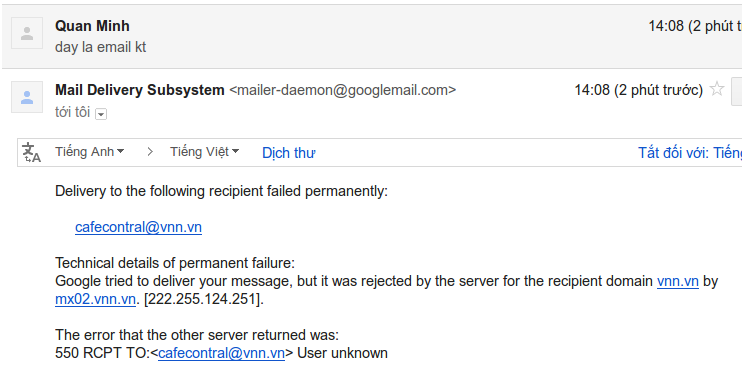Open the Tiếng Việt target language dropdown
Screen dimensions: 742x366
[204, 152]
